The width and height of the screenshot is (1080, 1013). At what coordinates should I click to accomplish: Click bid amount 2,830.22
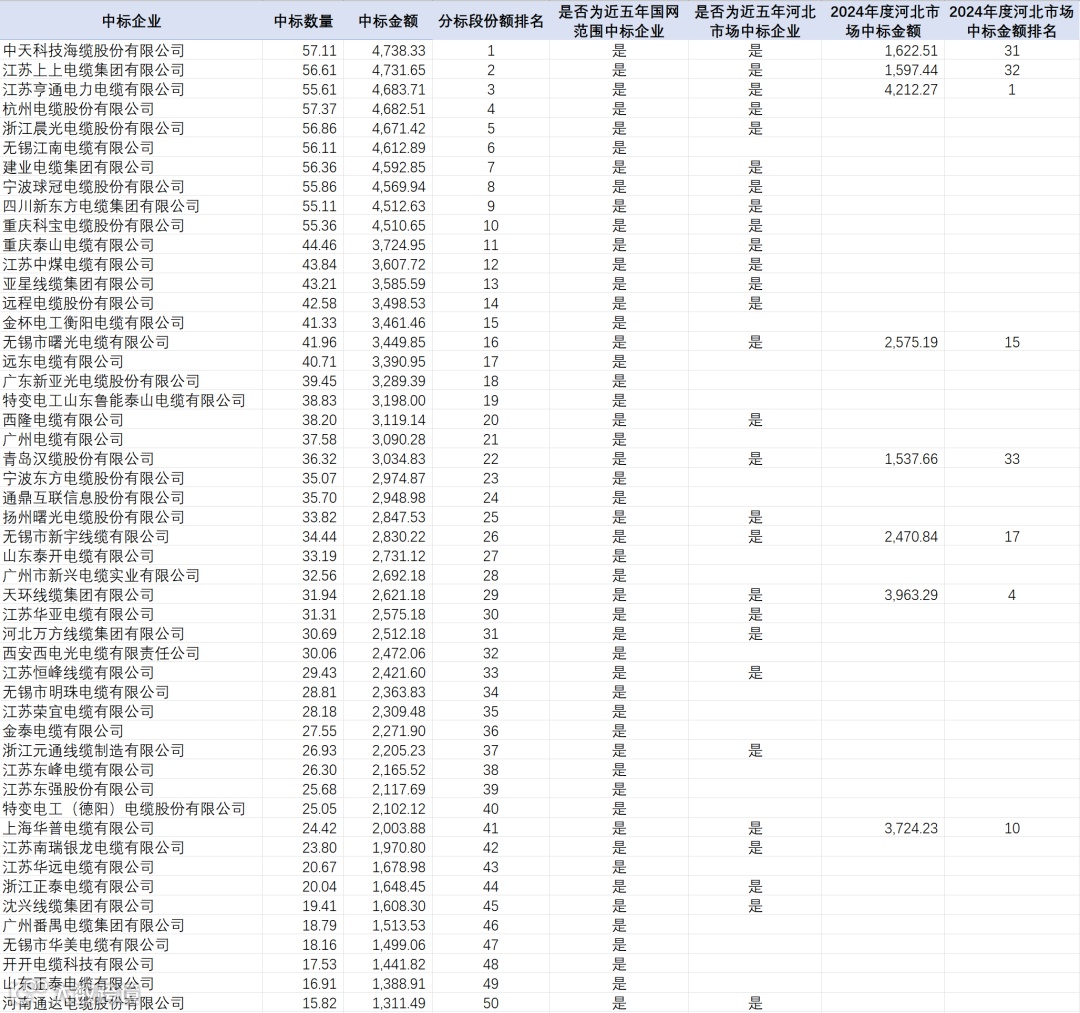pyautogui.click(x=399, y=537)
